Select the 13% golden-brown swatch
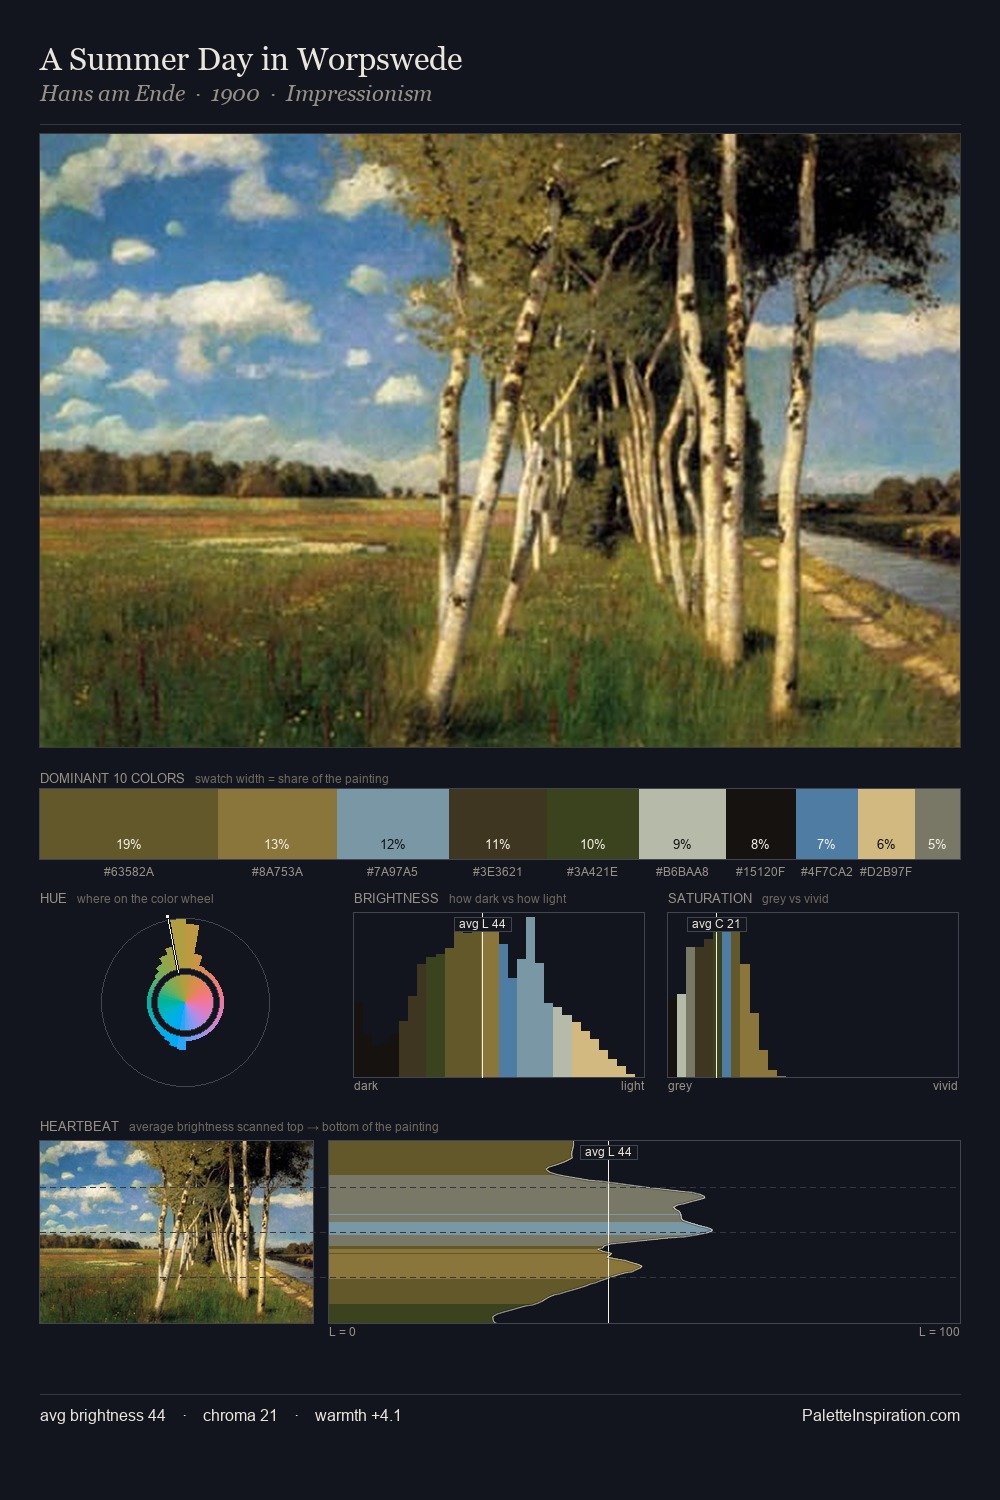This screenshot has height=1500, width=1000. pos(277,824)
